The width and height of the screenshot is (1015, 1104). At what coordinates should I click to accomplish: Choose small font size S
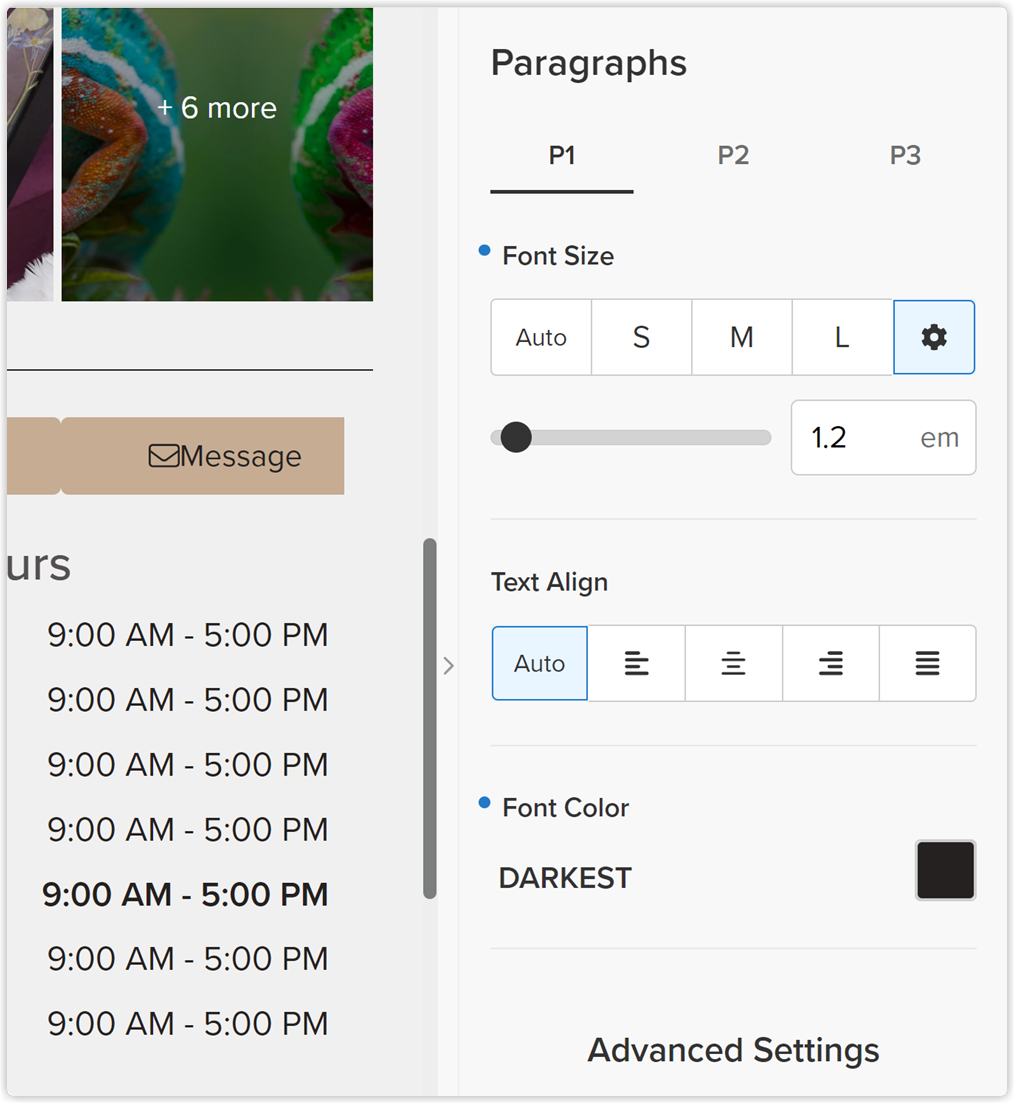click(x=641, y=337)
